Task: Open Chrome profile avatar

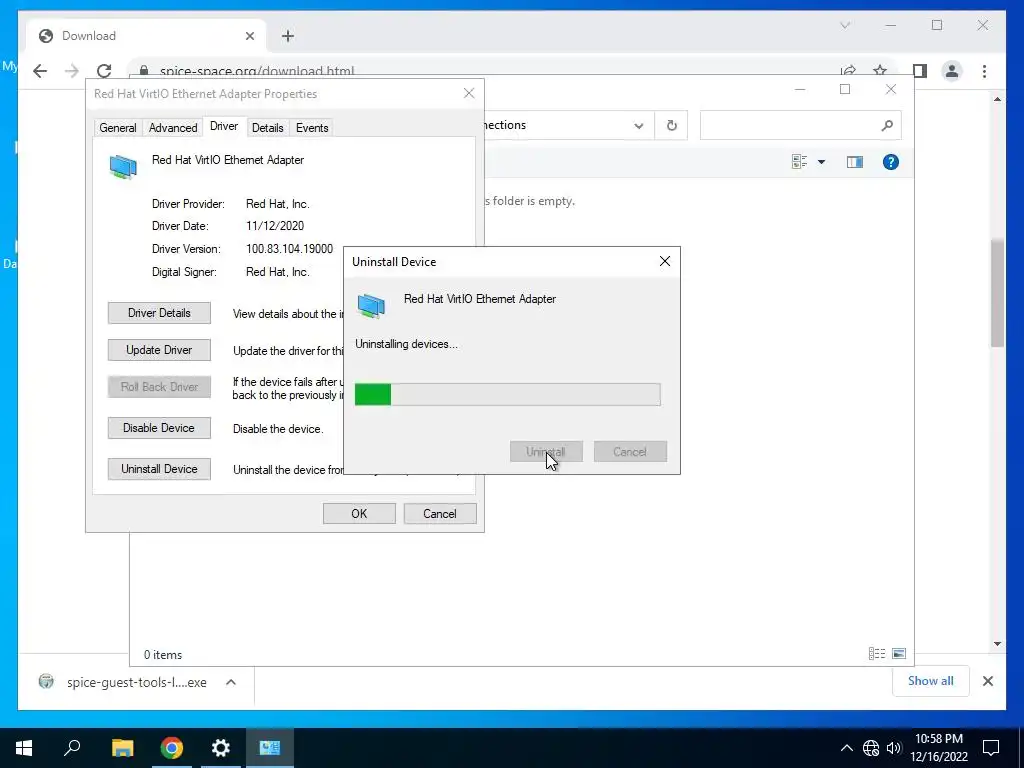Action: pos(952,71)
